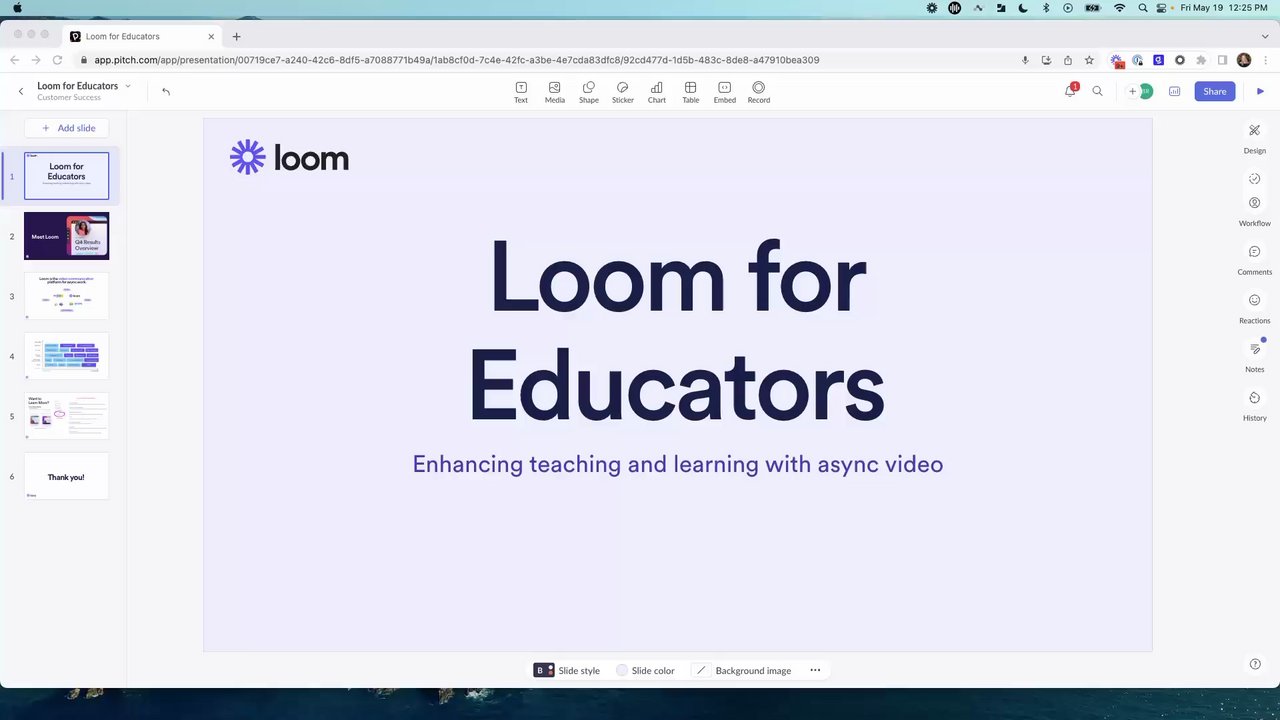
Task: Click the Loom extension icon in Chrome
Action: (x=1117, y=60)
